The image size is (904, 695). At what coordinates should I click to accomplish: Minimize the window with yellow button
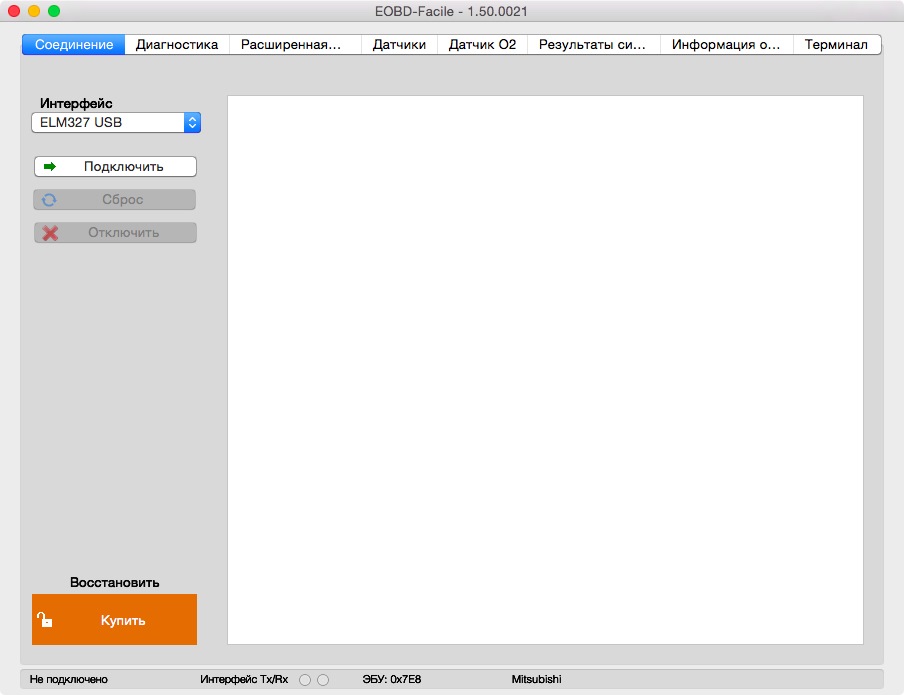tap(34, 11)
